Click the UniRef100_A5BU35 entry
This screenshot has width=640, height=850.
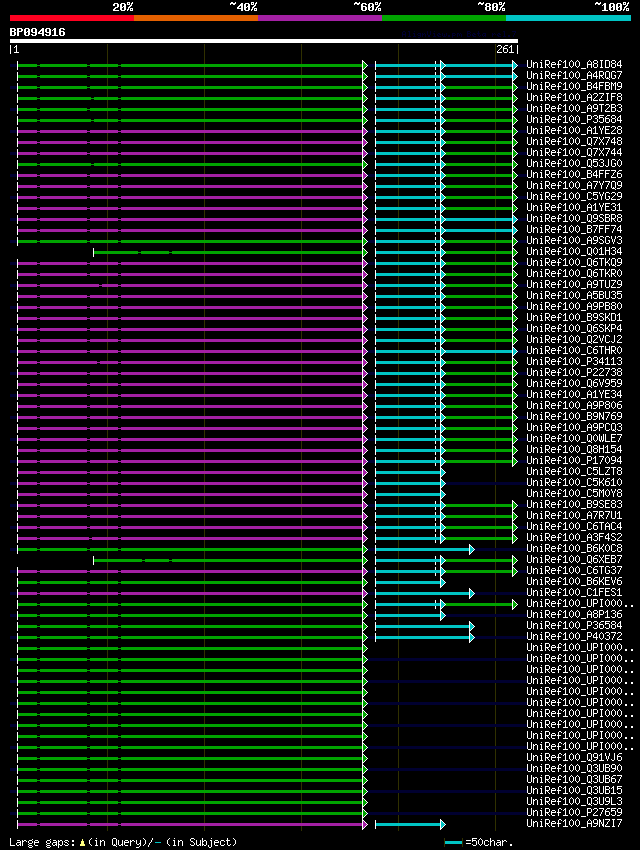574,295
